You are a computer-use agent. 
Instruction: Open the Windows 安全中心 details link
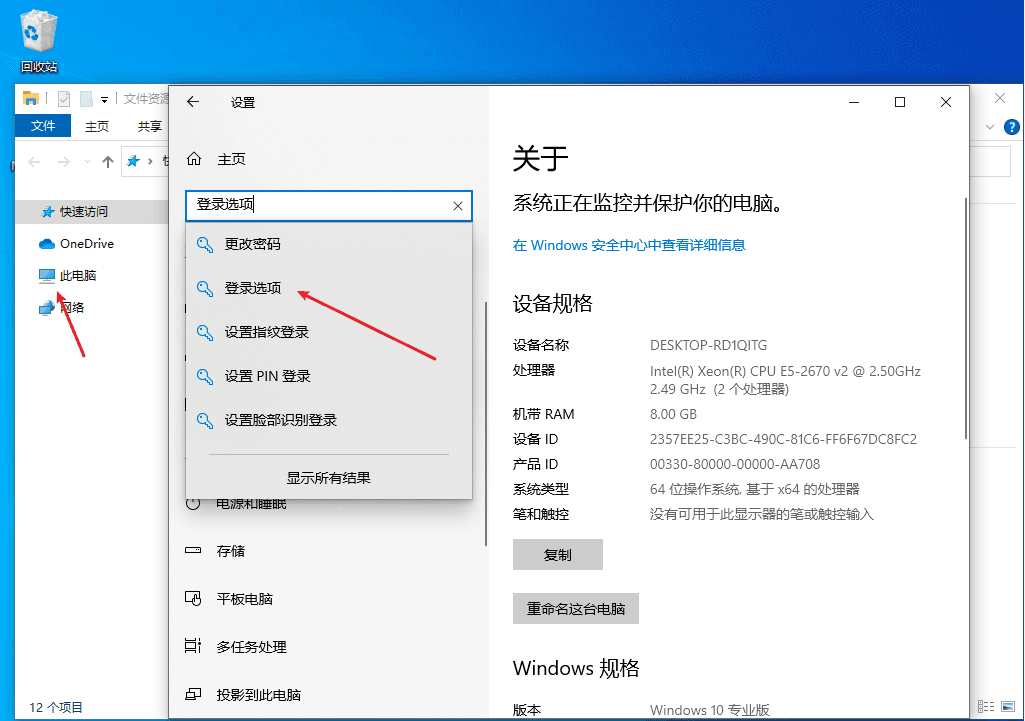click(629, 245)
